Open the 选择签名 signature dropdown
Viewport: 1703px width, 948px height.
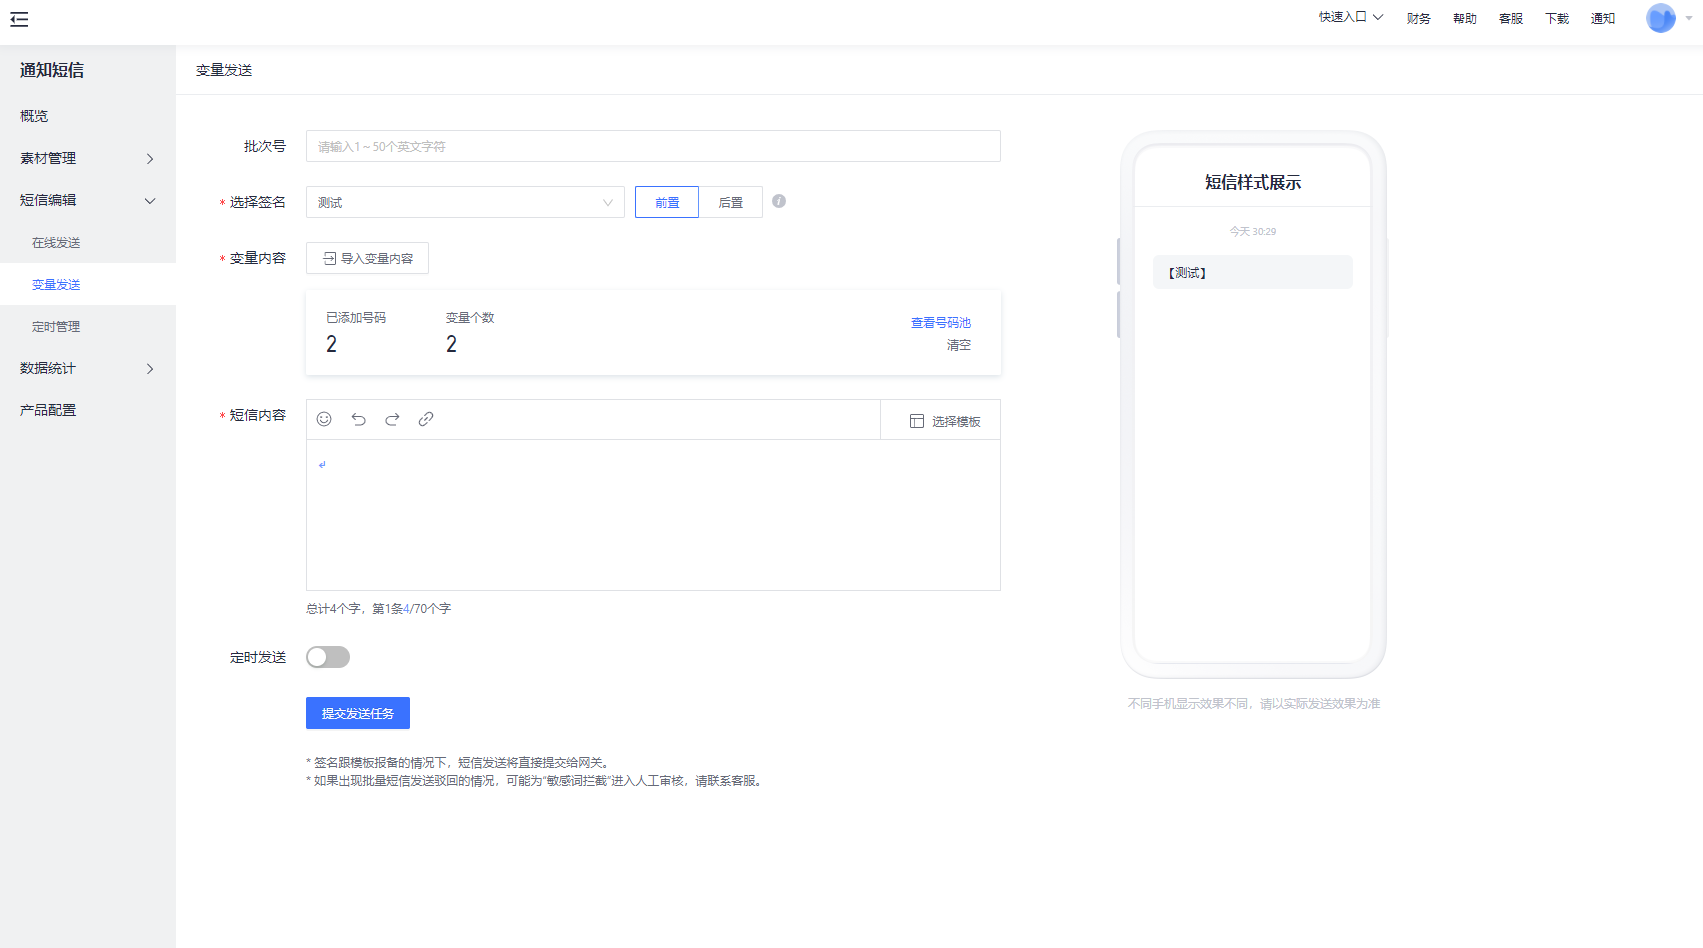coord(465,202)
